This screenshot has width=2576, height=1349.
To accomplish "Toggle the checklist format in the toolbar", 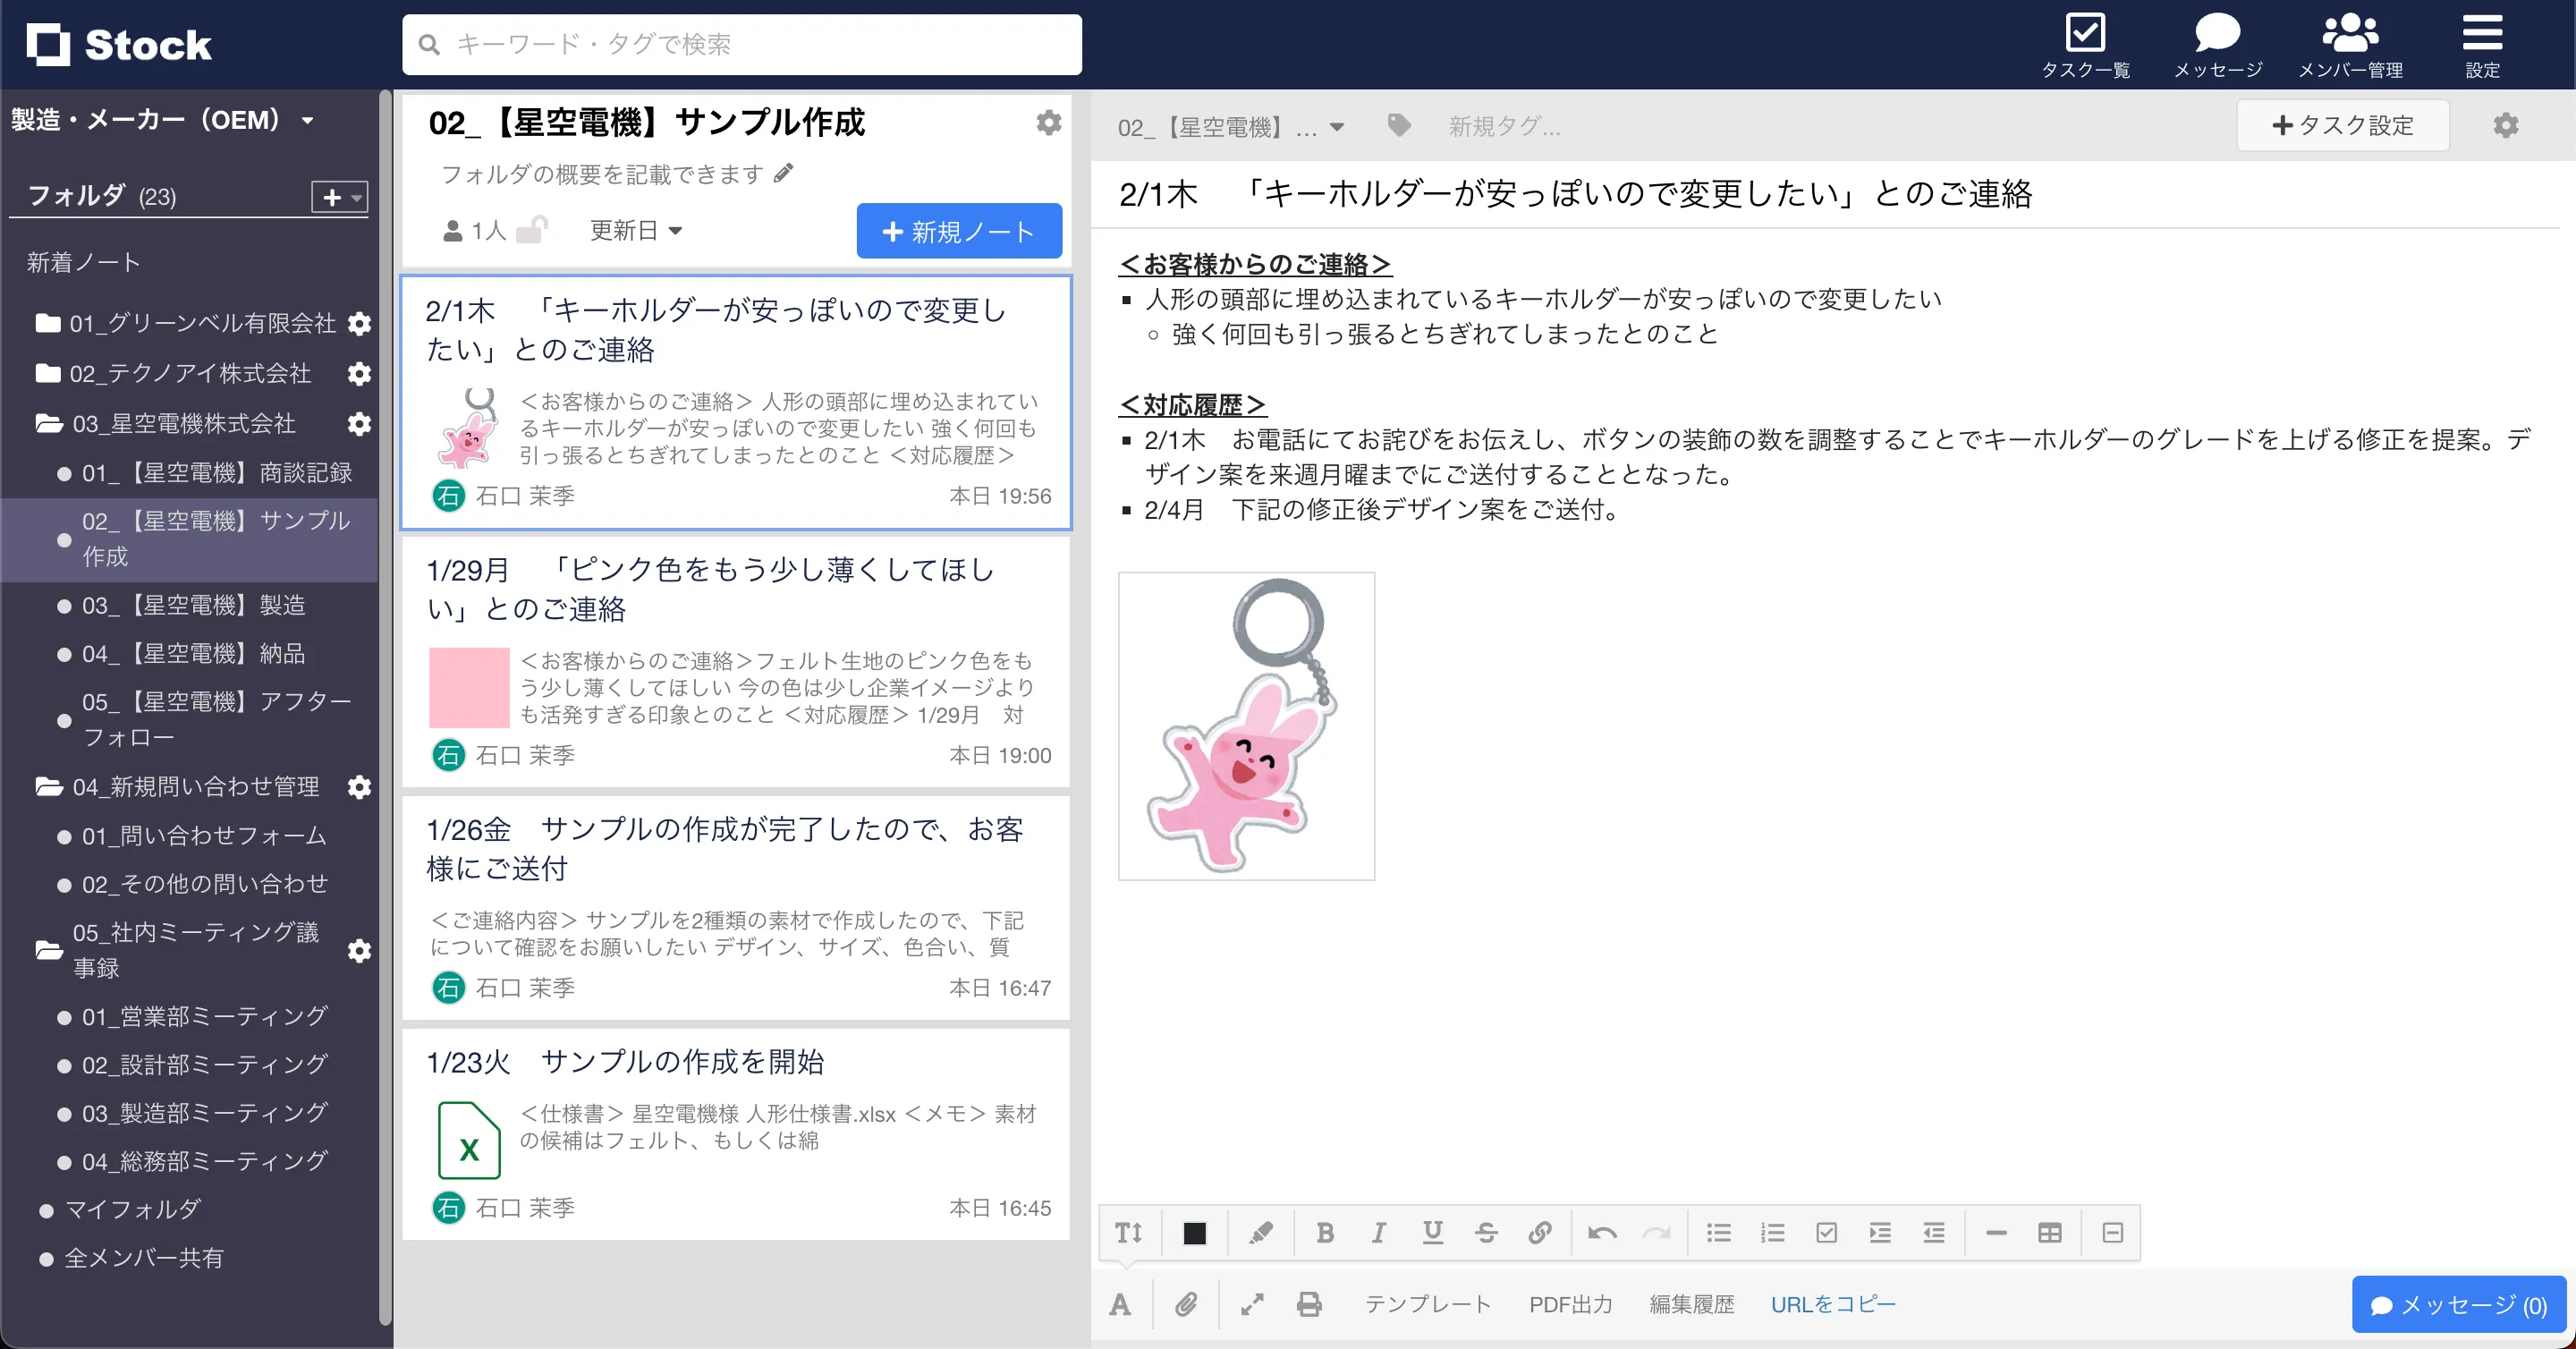I will (1827, 1232).
